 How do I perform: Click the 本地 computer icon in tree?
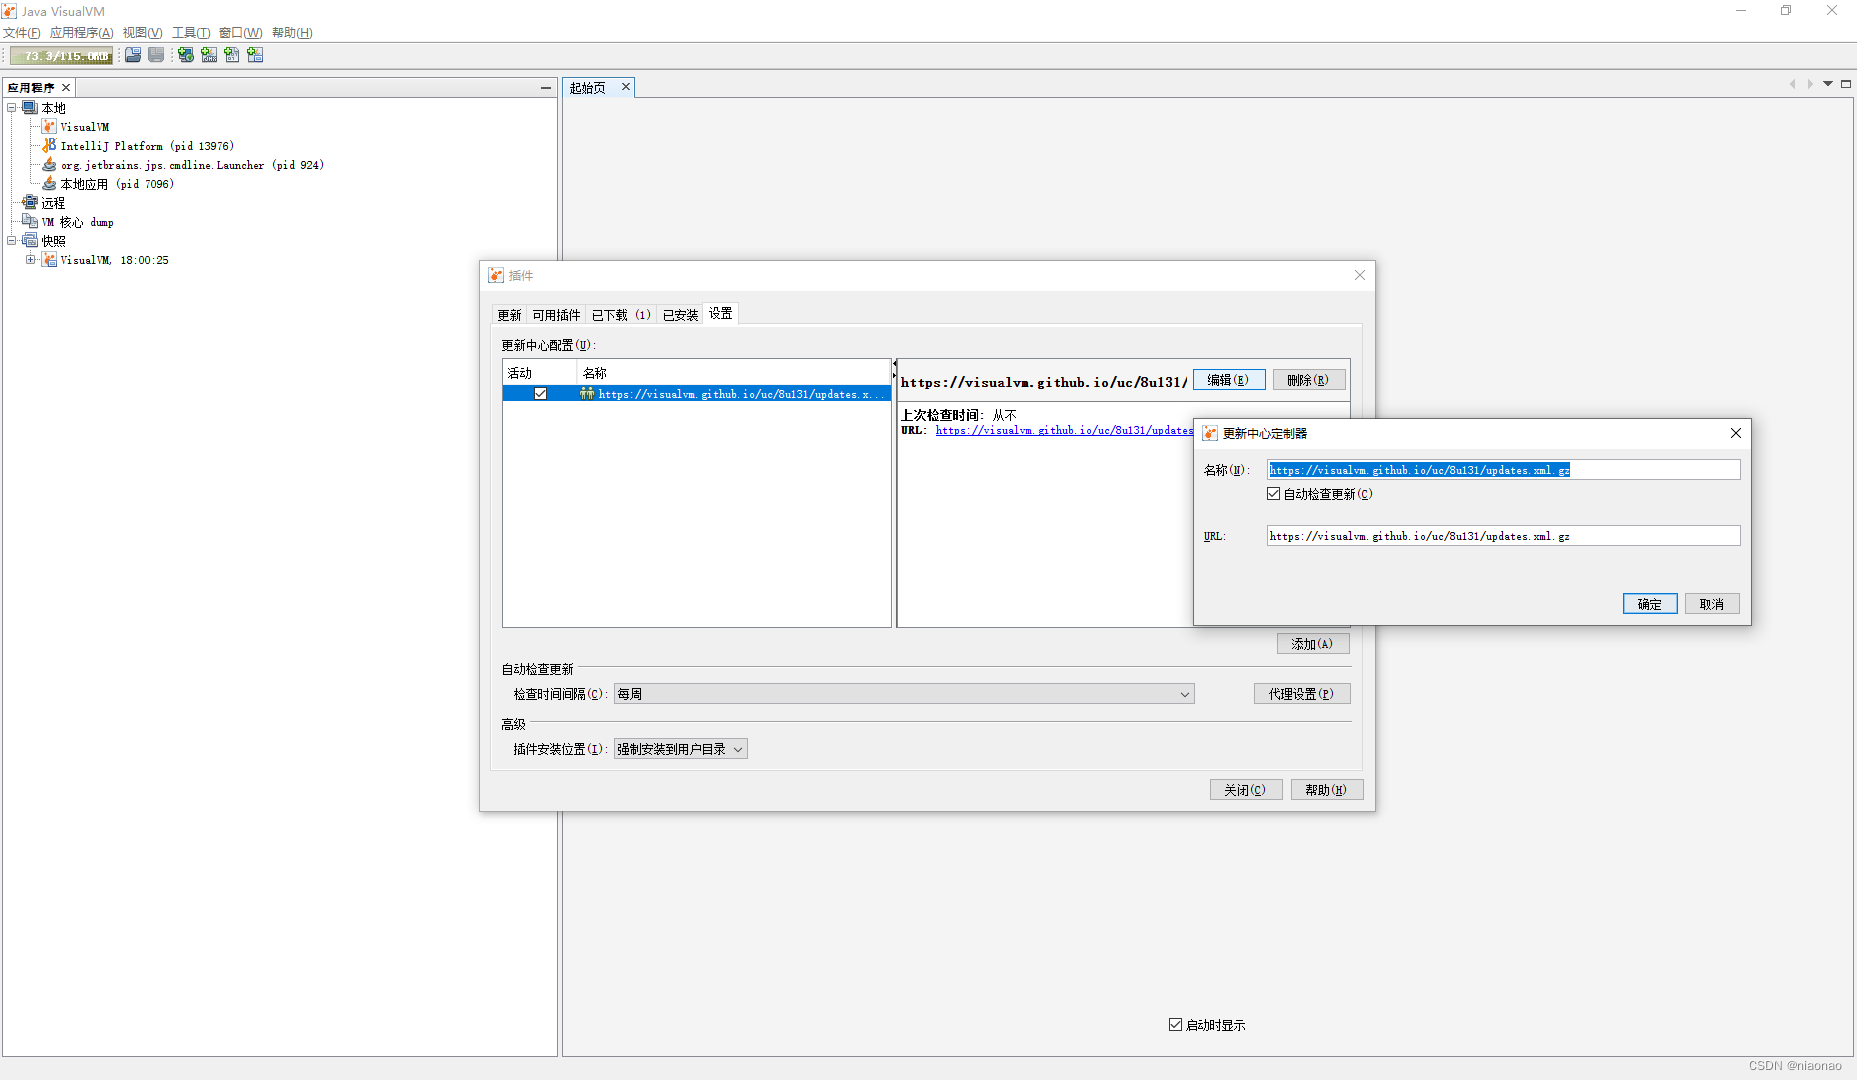[30, 107]
